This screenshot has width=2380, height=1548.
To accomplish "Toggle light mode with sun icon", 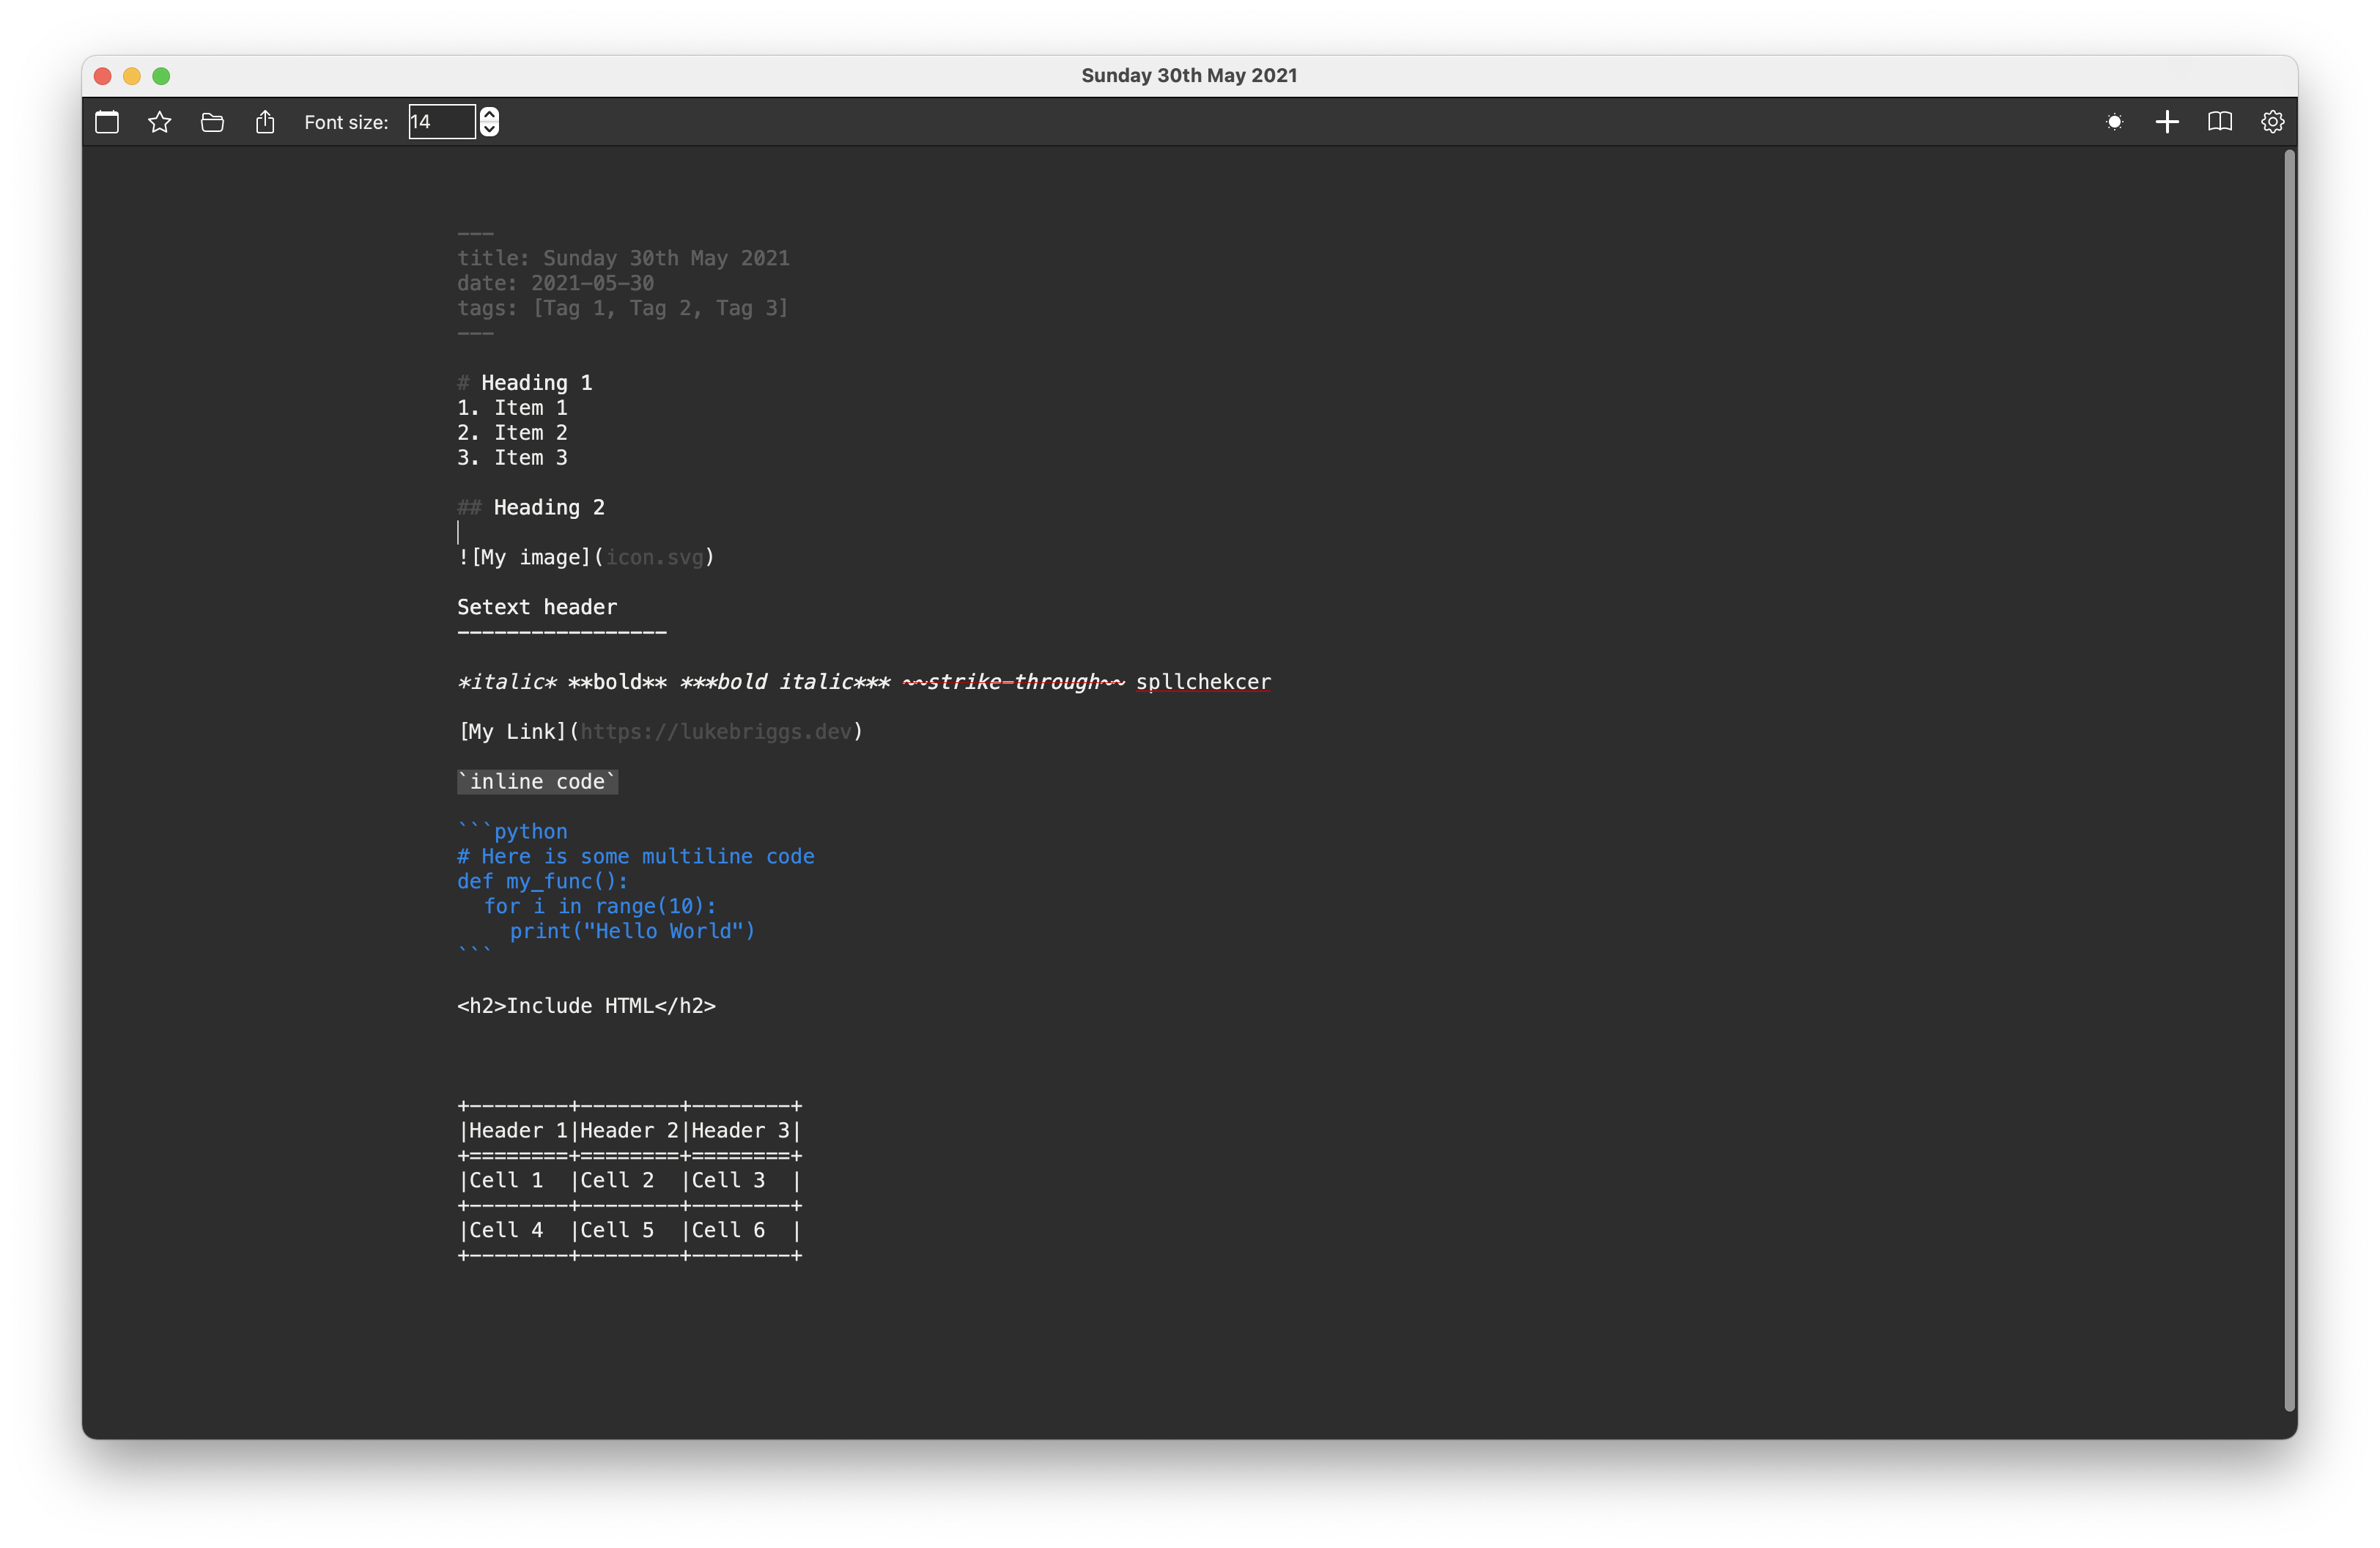I will point(2114,122).
